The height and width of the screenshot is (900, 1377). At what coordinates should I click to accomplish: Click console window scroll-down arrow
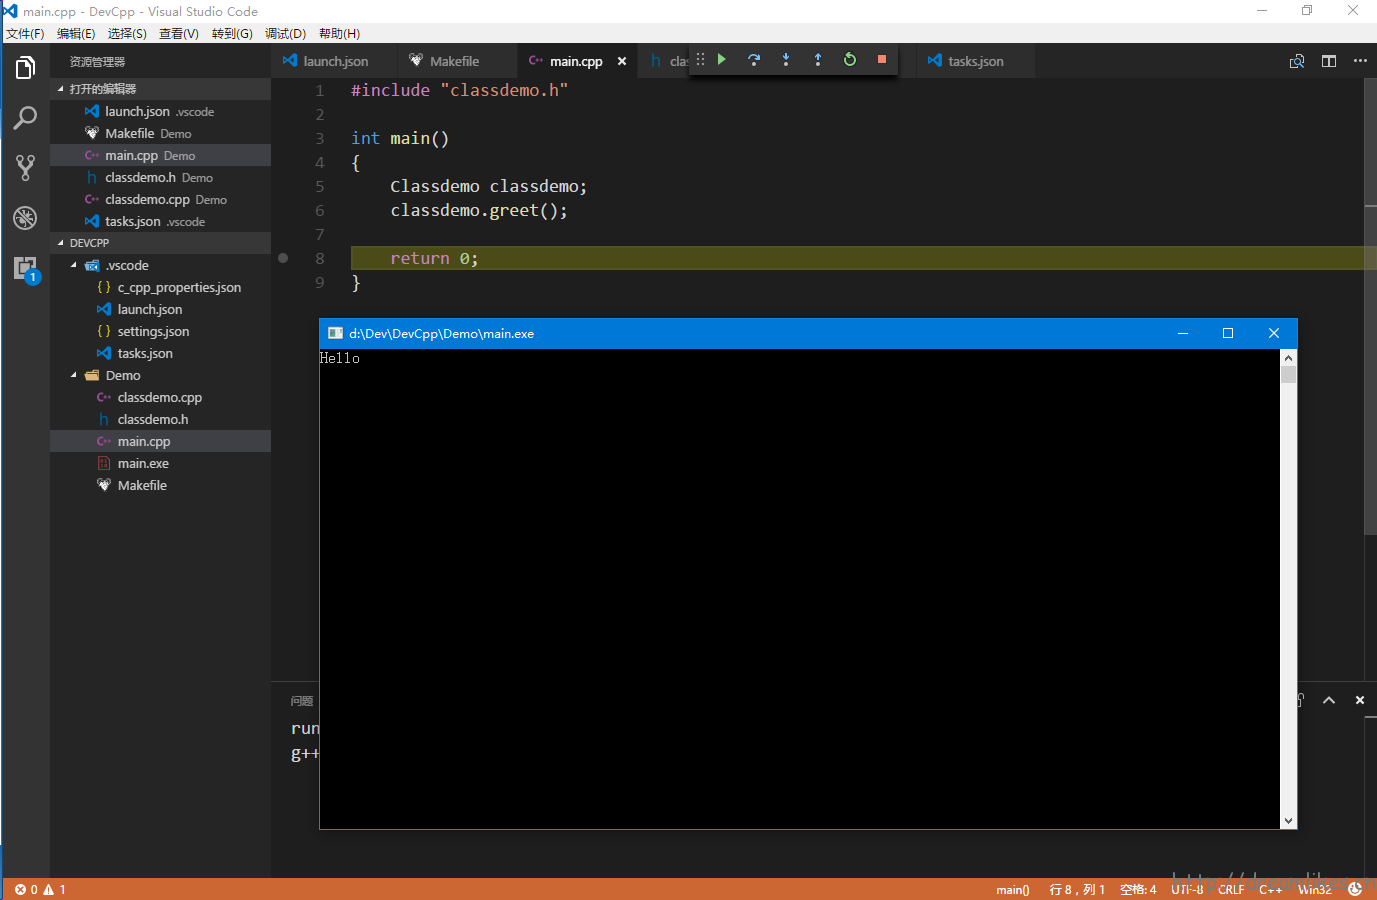(1288, 820)
